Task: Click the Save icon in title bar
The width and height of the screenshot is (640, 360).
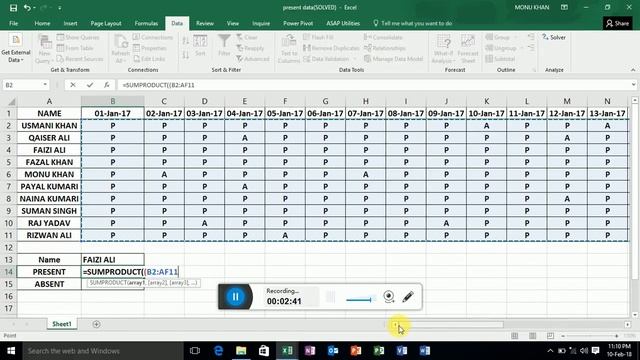Action: click(x=13, y=8)
